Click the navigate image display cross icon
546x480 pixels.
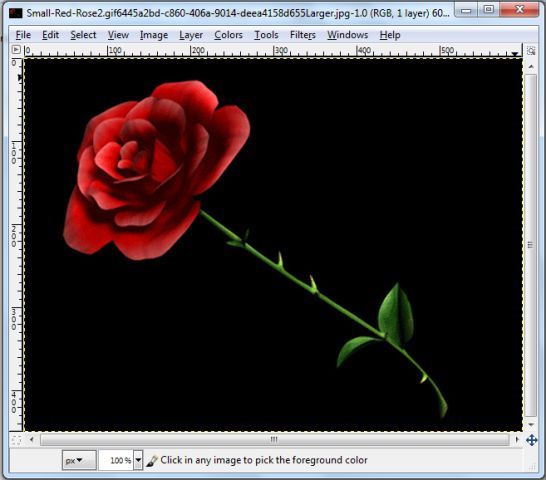[x=531, y=440]
